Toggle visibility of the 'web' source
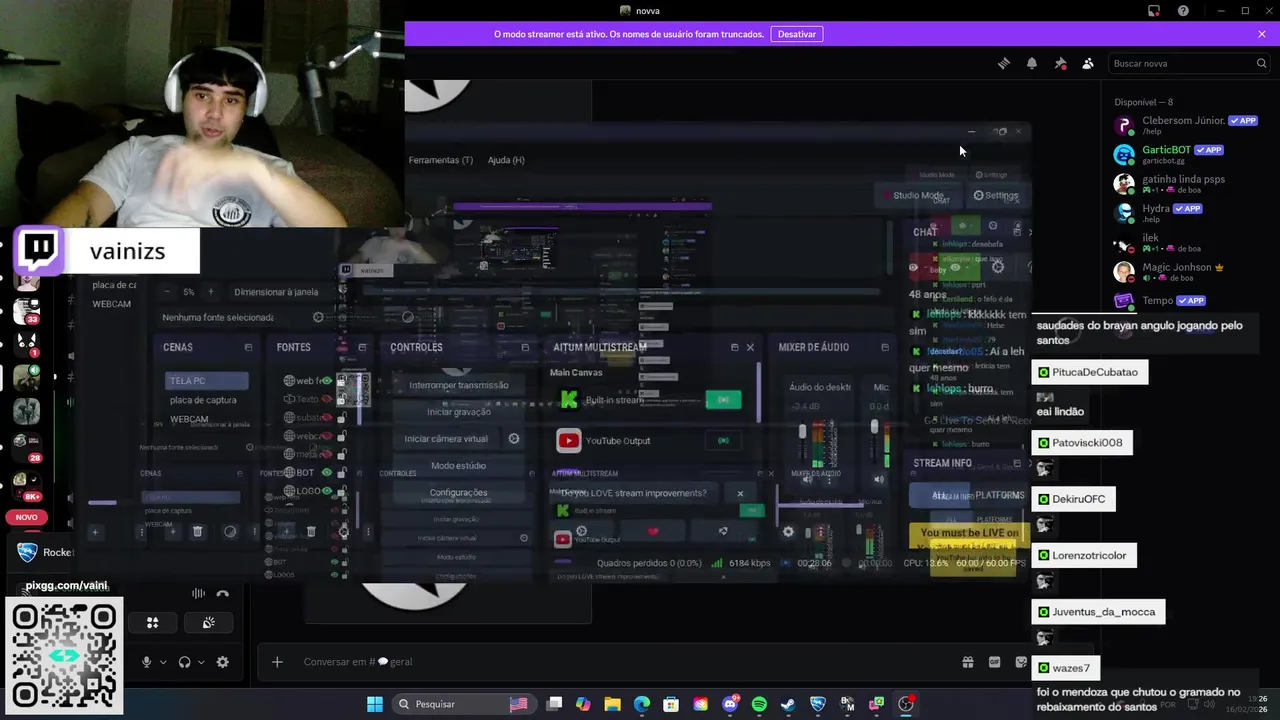The height and width of the screenshot is (720, 1280). pos(326,381)
